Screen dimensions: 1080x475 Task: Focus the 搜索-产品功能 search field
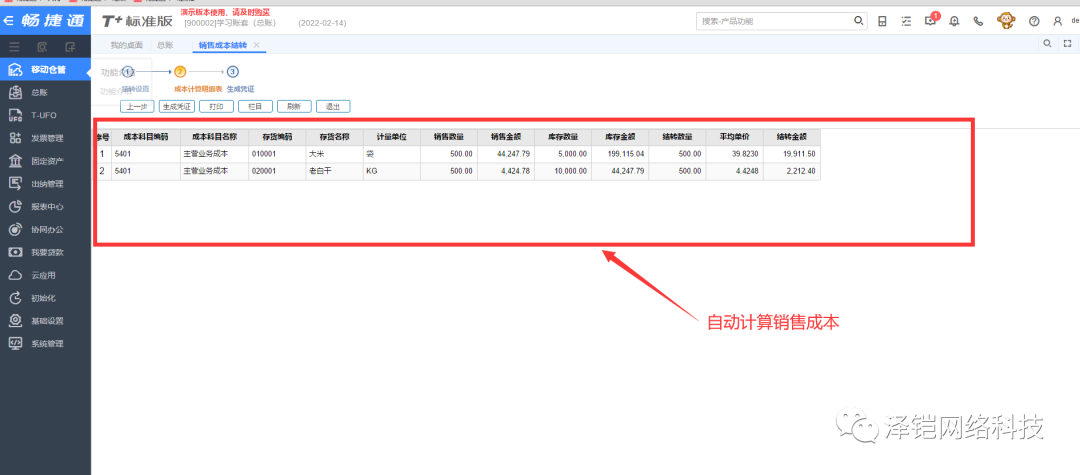tap(775, 21)
